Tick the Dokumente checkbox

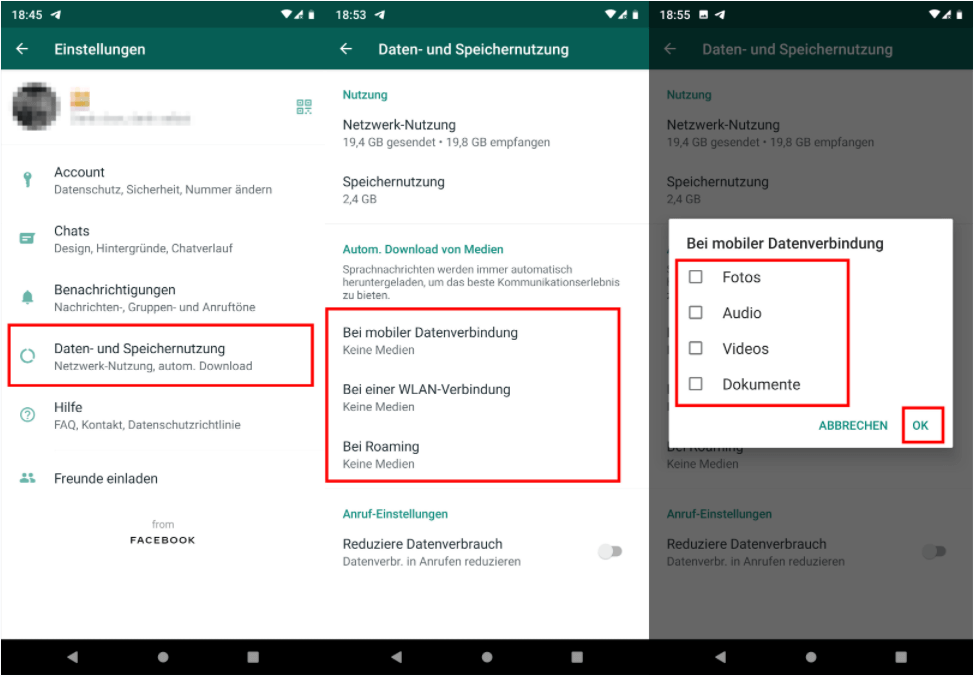(x=696, y=384)
